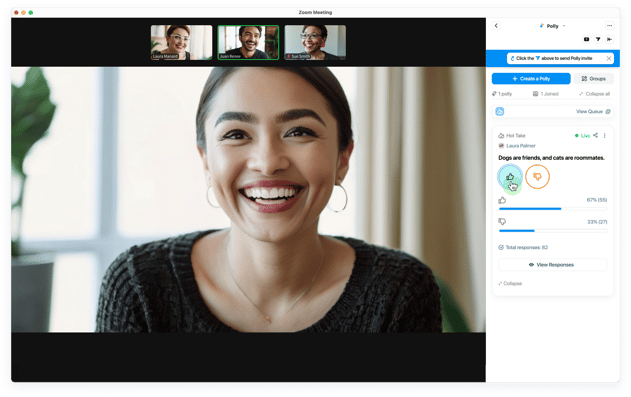Click the thumbs-down result icon above 33% bar
The width and height of the screenshot is (631, 397).
click(x=502, y=222)
